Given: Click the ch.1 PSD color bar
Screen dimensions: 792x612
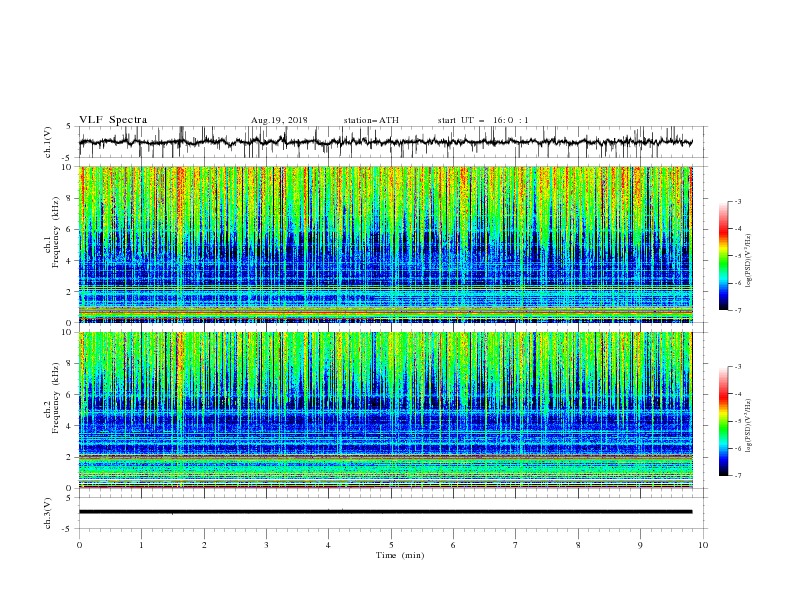Looking at the screenshot, I should (x=723, y=256).
